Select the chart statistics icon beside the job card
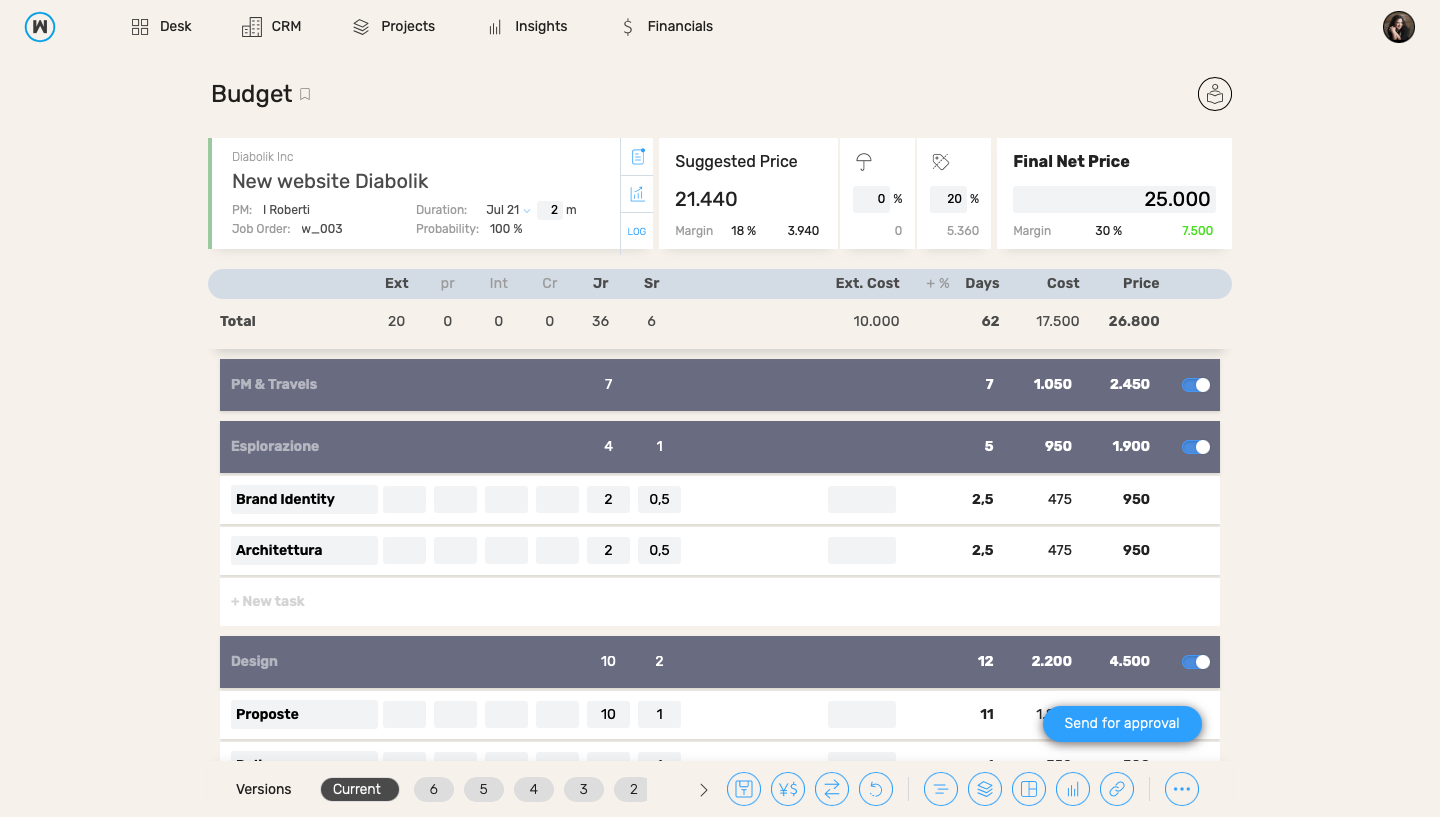This screenshot has width=1440, height=817. pyautogui.click(x=637, y=193)
